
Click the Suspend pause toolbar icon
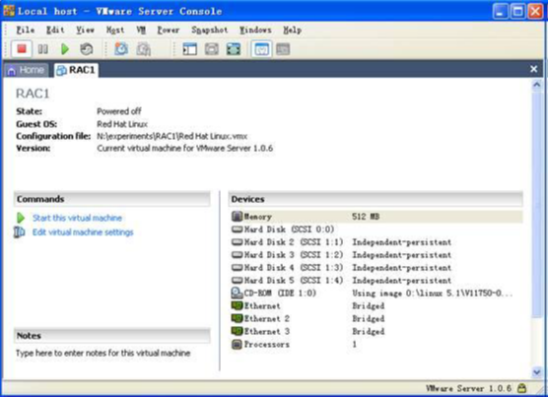[x=43, y=49]
